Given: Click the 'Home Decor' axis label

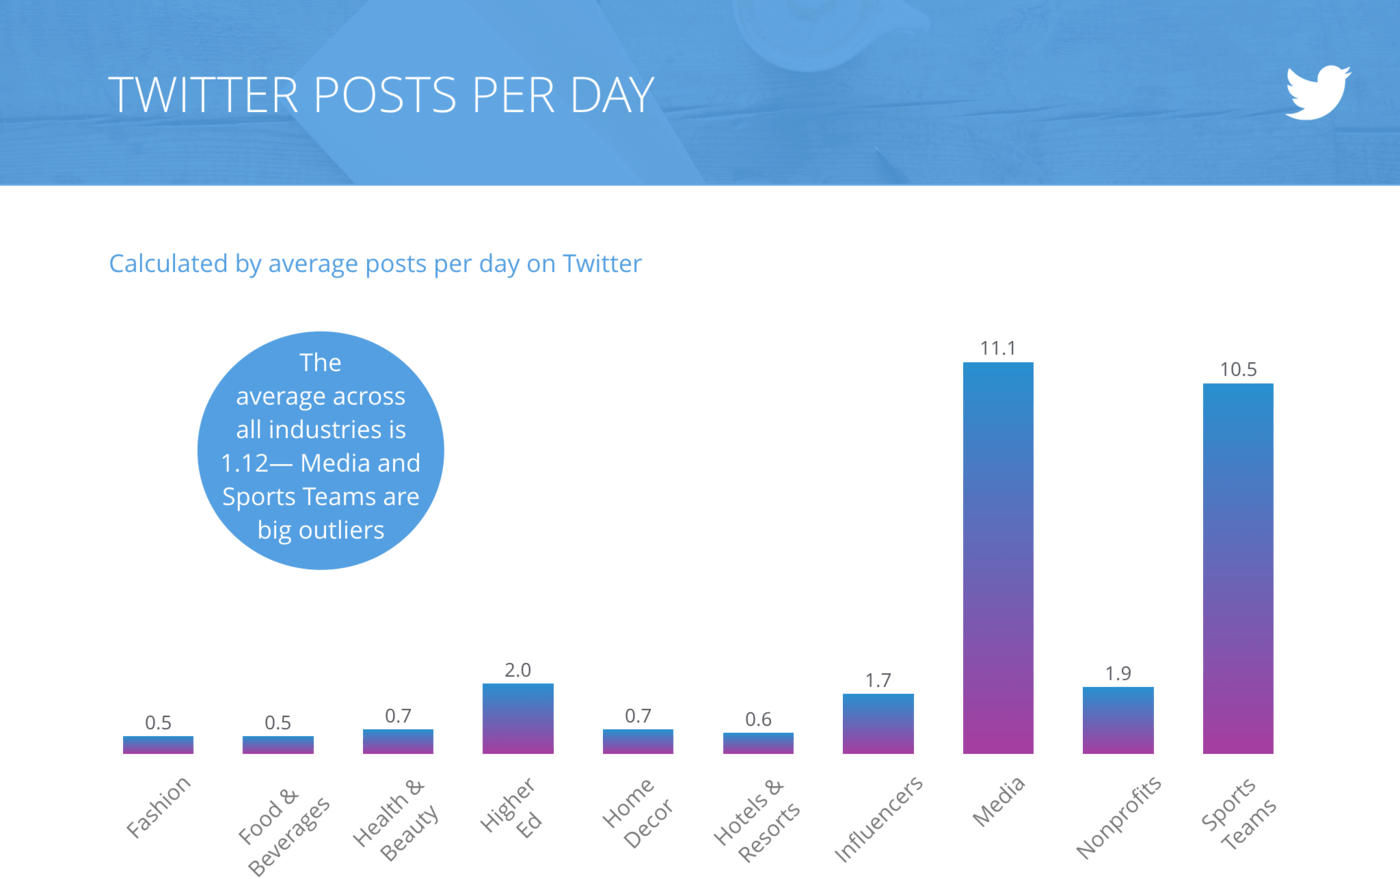Looking at the screenshot, I should click(x=637, y=812).
